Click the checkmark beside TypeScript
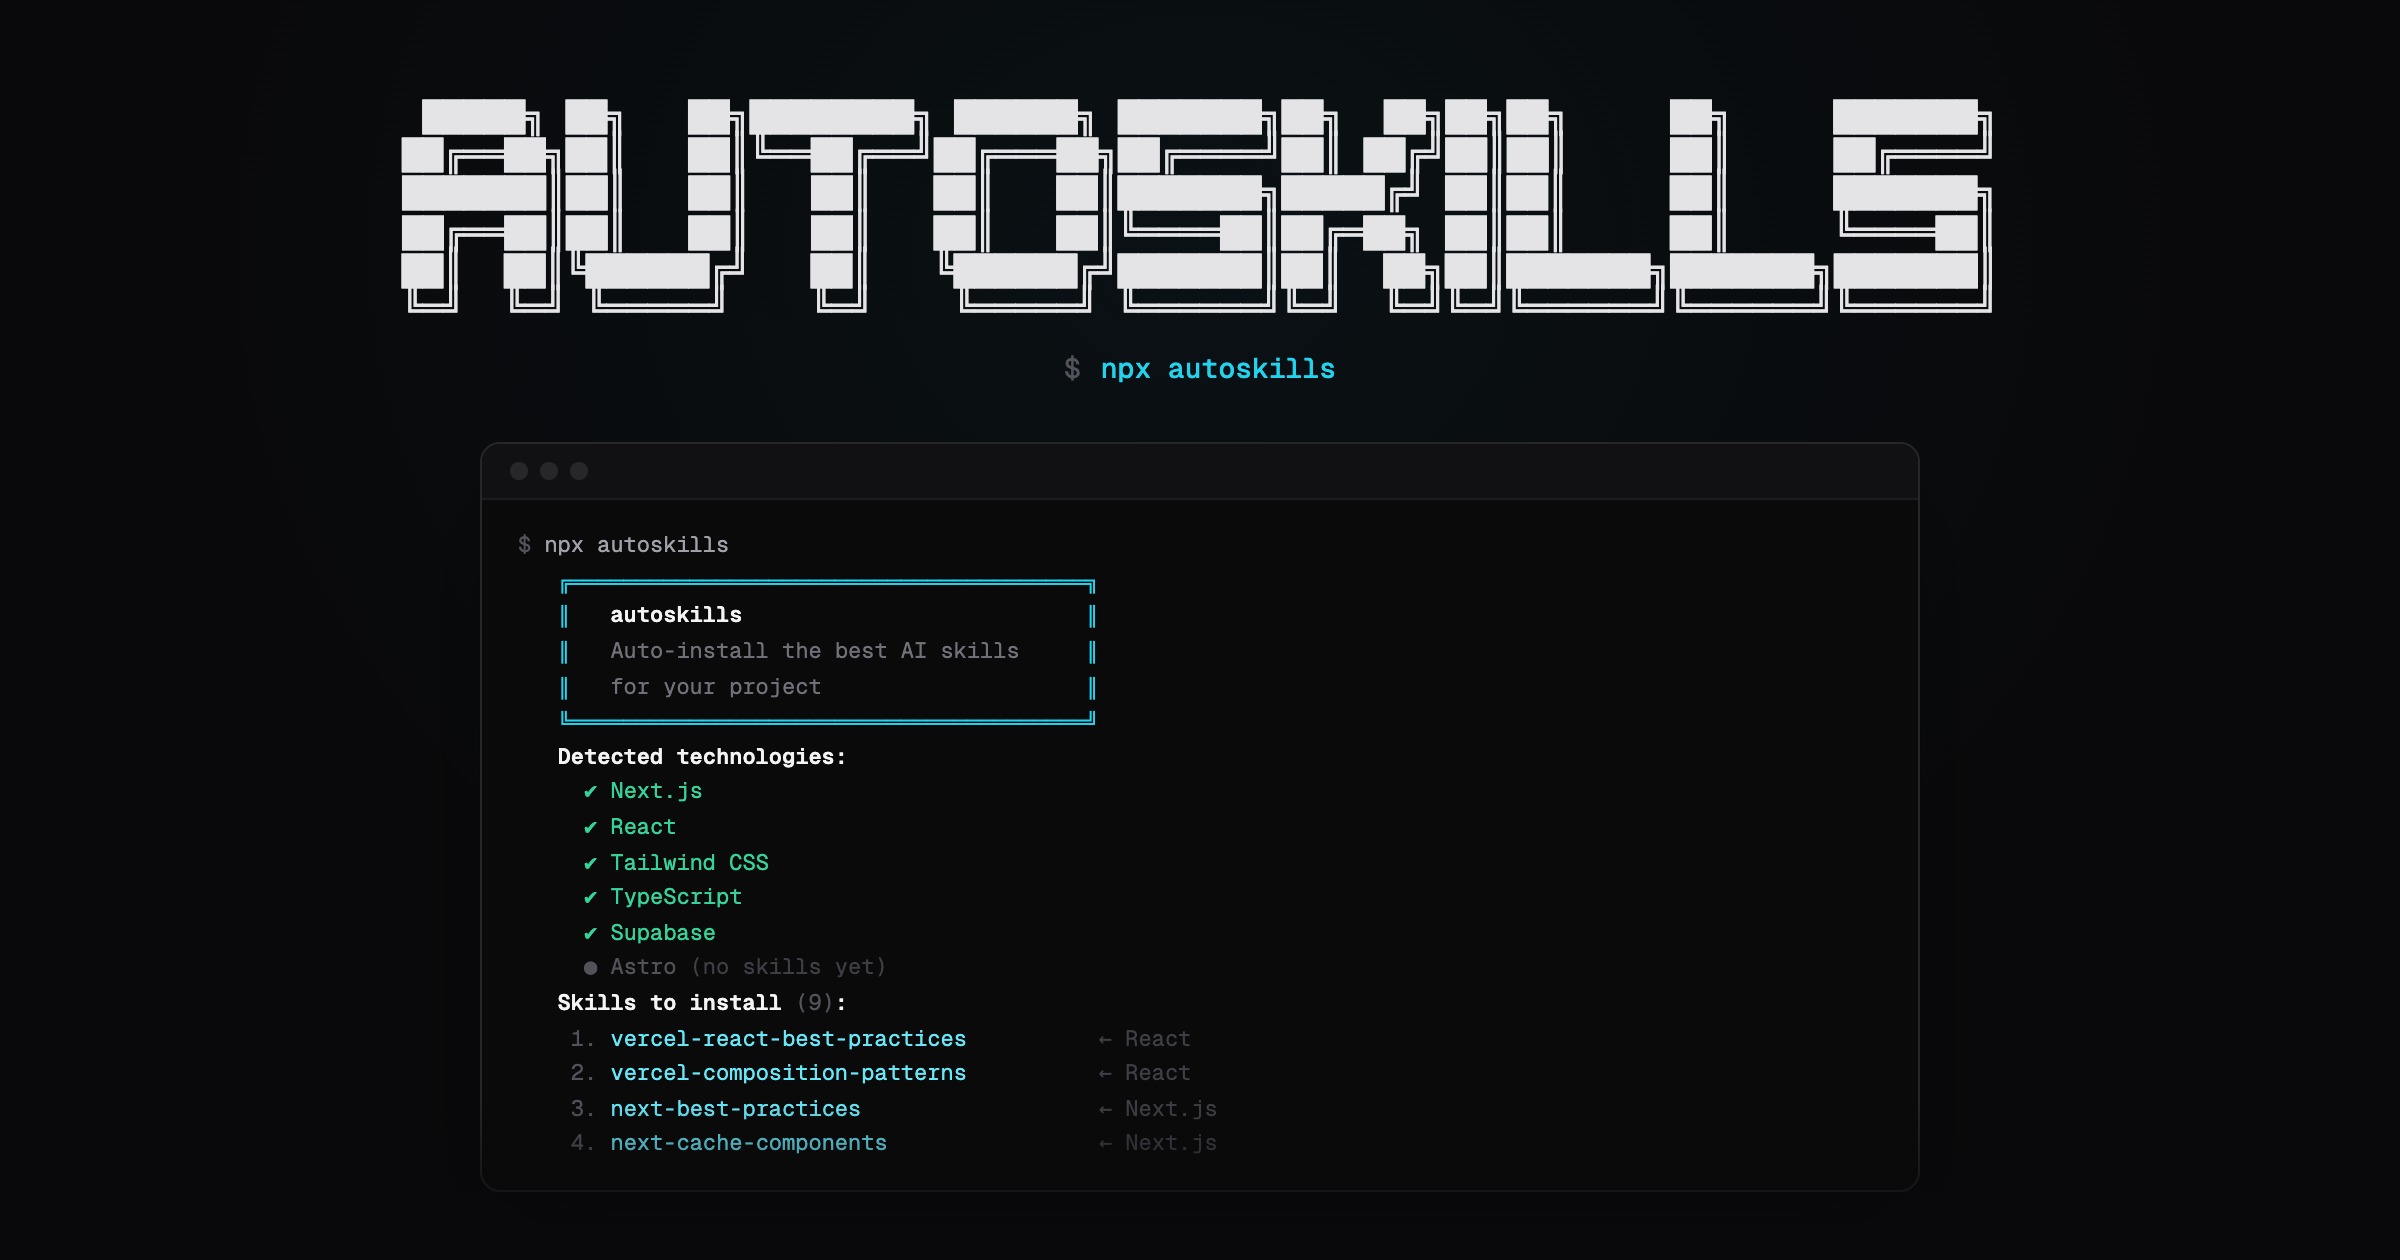2400x1260 pixels. (590, 897)
